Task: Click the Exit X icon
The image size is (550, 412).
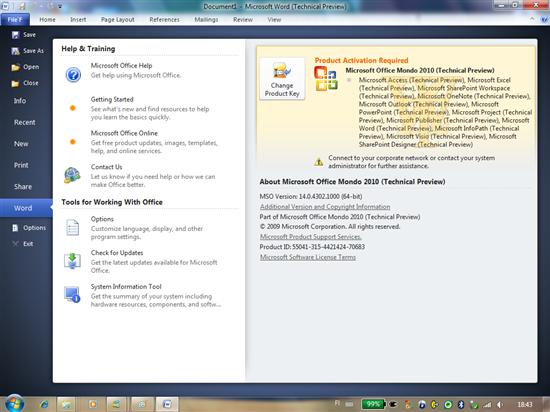Action: tap(15, 244)
